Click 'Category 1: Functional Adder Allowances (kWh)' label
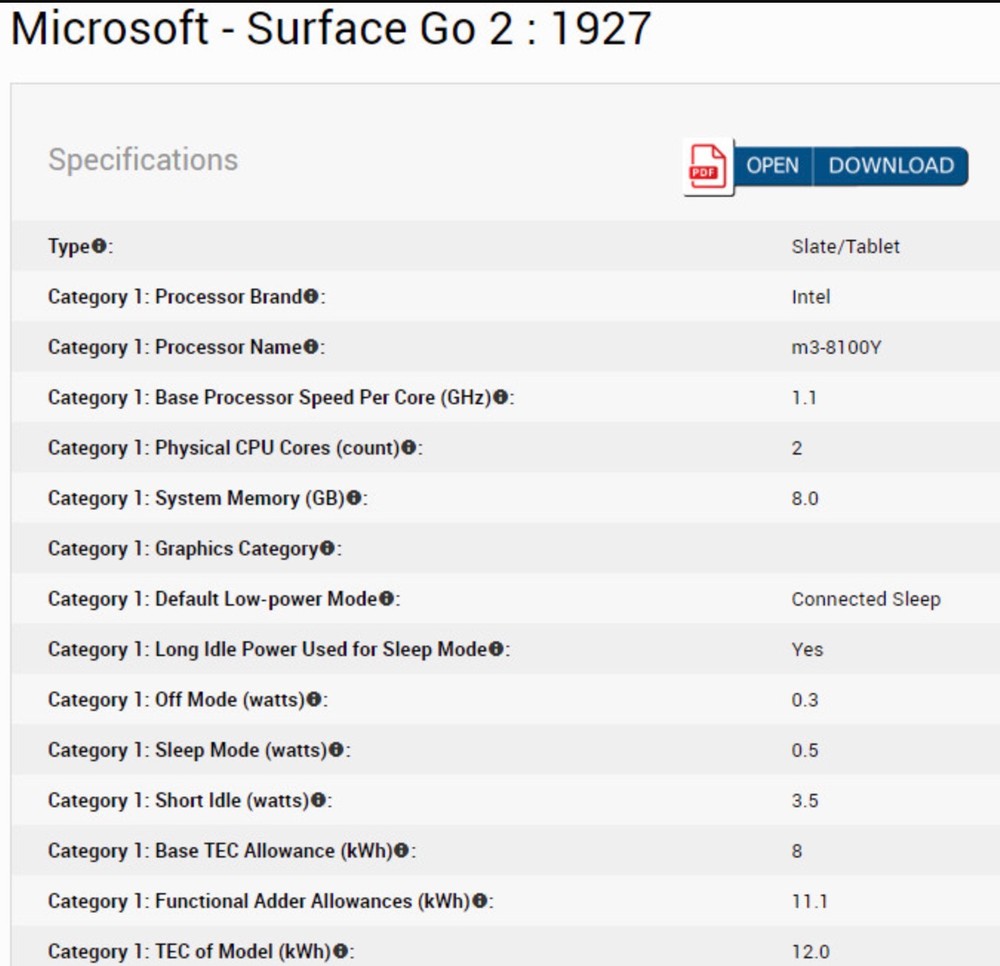 (260, 901)
